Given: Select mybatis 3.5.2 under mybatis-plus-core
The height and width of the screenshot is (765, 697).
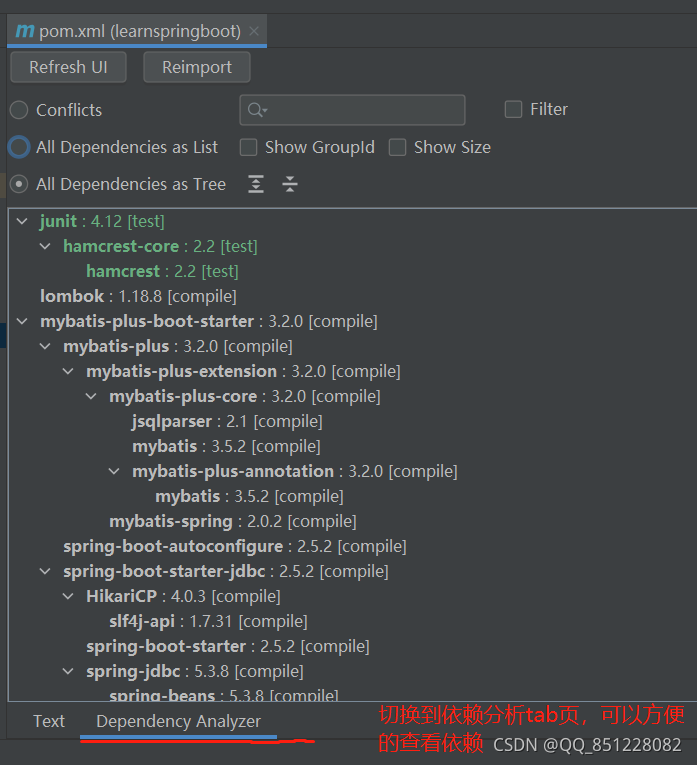Looking at the screenshot, I should 226,446.
